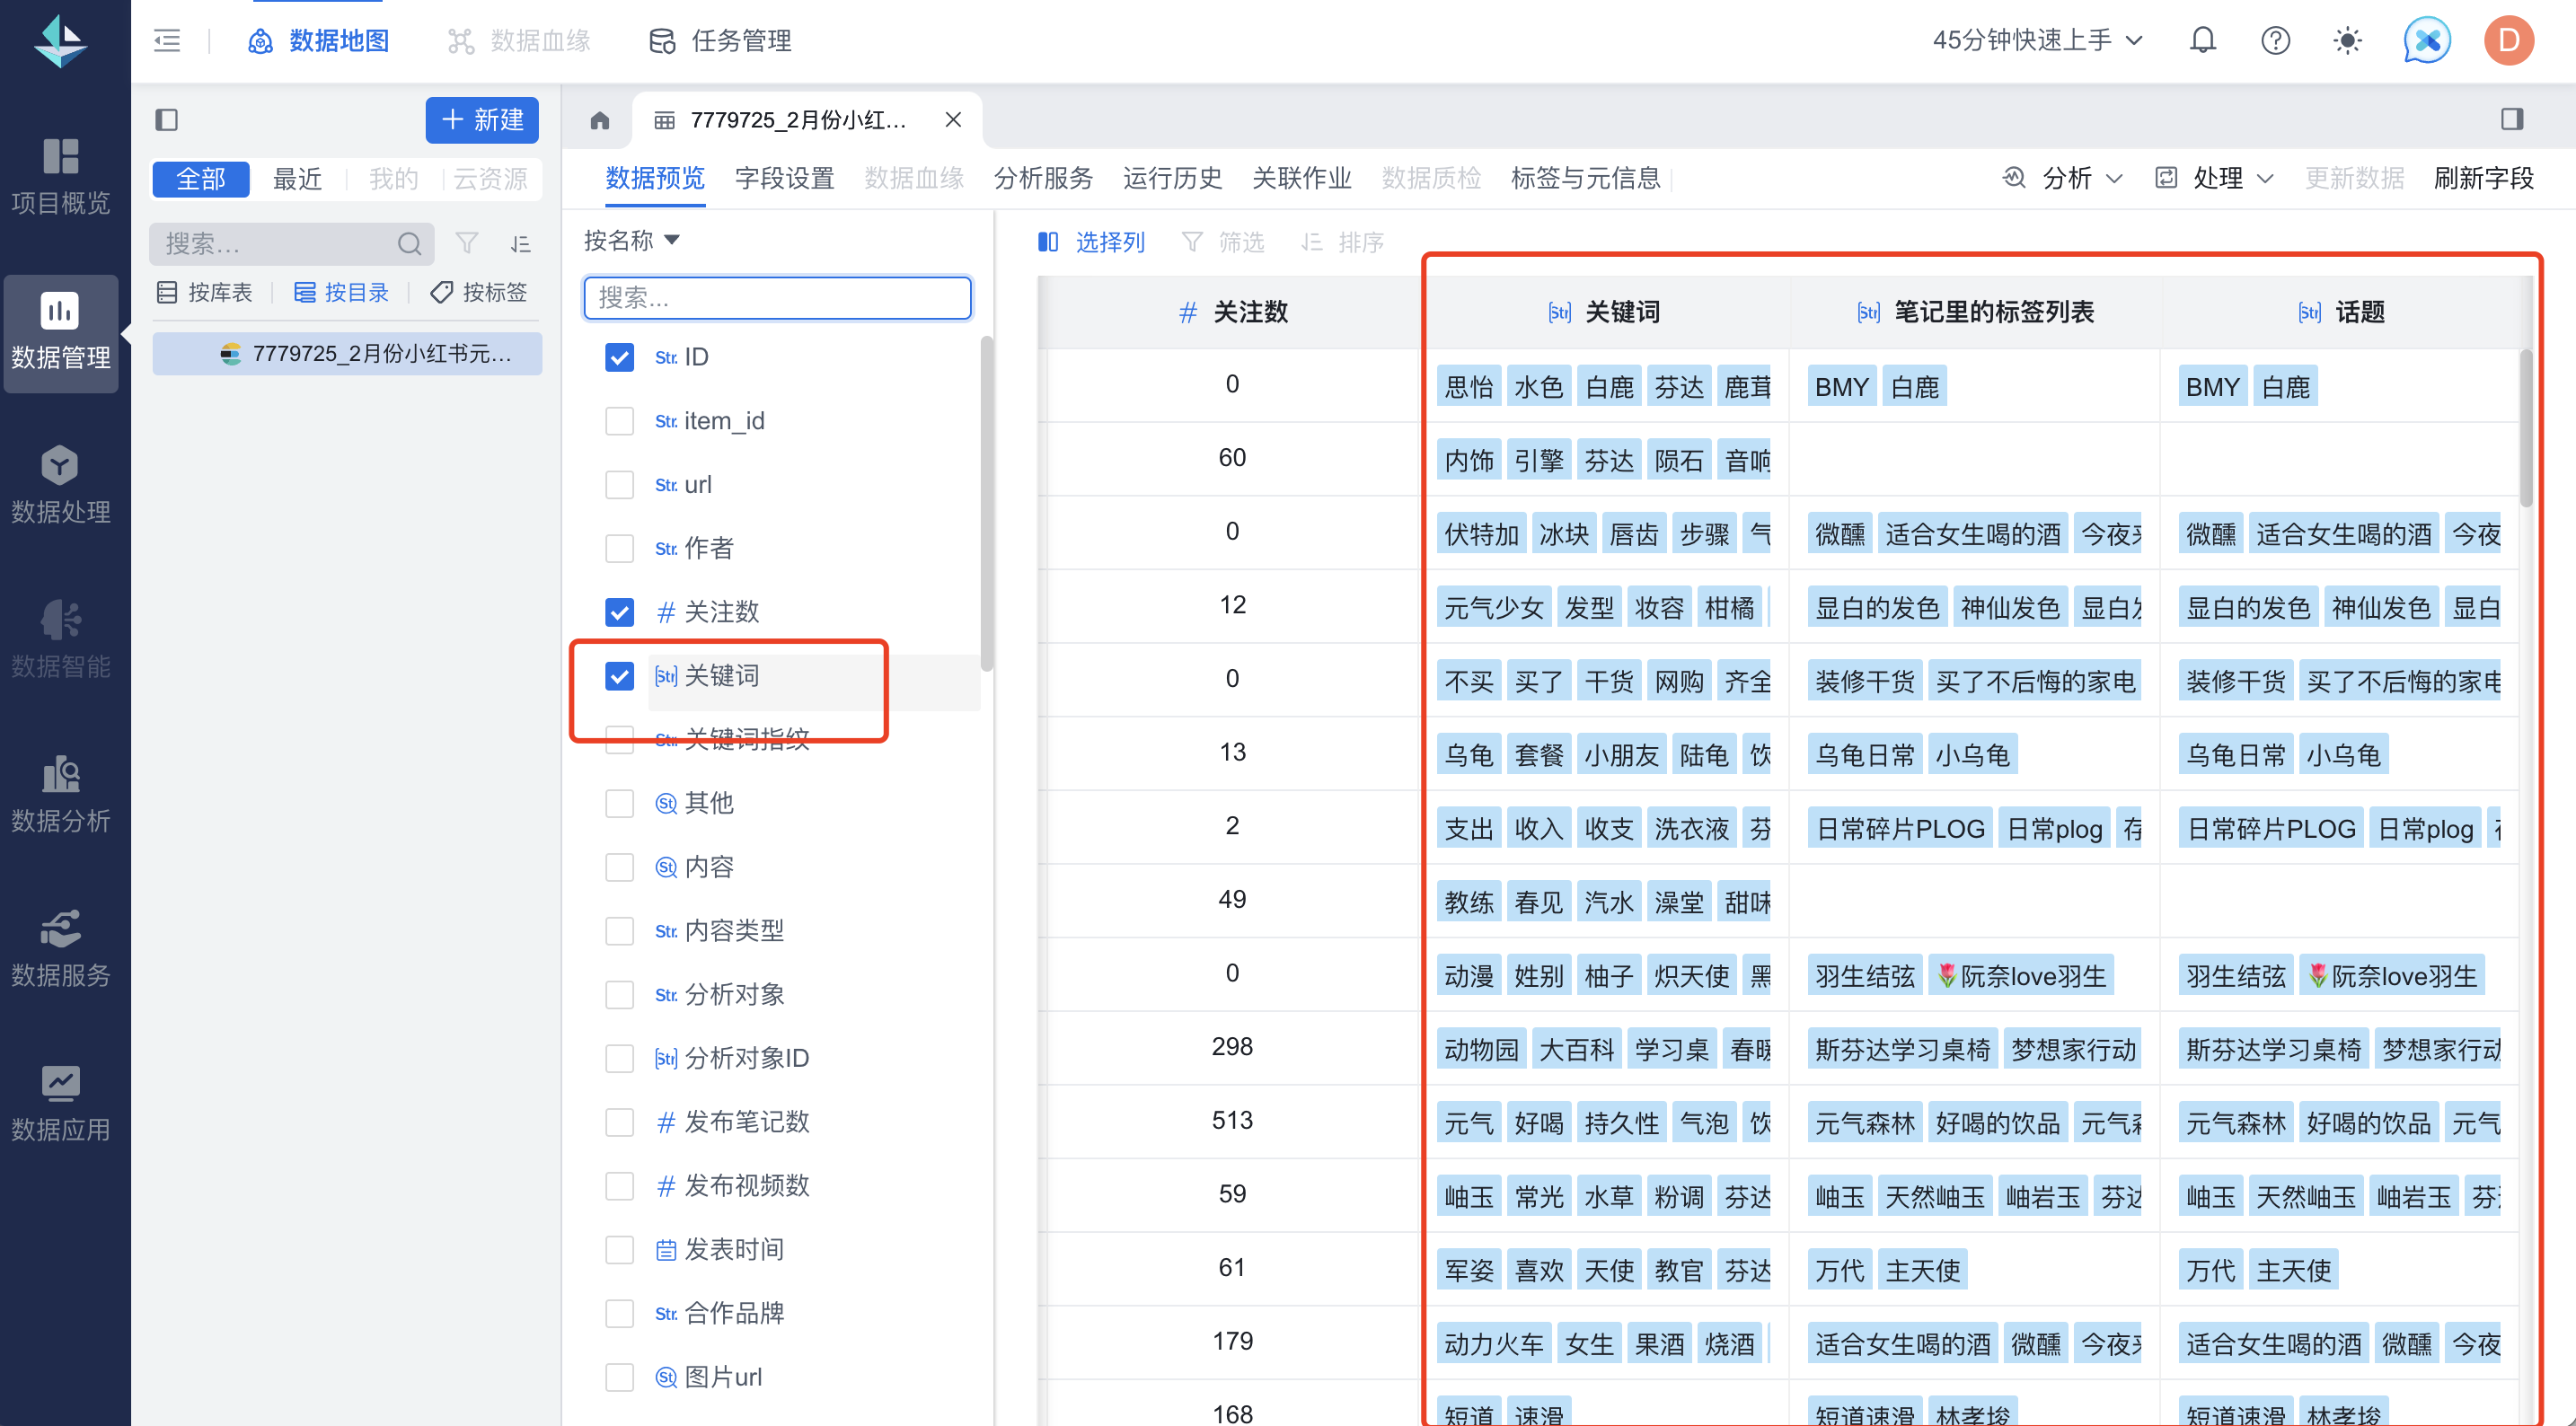Click 筛选 filter tool
Viewport: 2576px width, 1426px height.
pyautogui.click(x=1223, y=242)
